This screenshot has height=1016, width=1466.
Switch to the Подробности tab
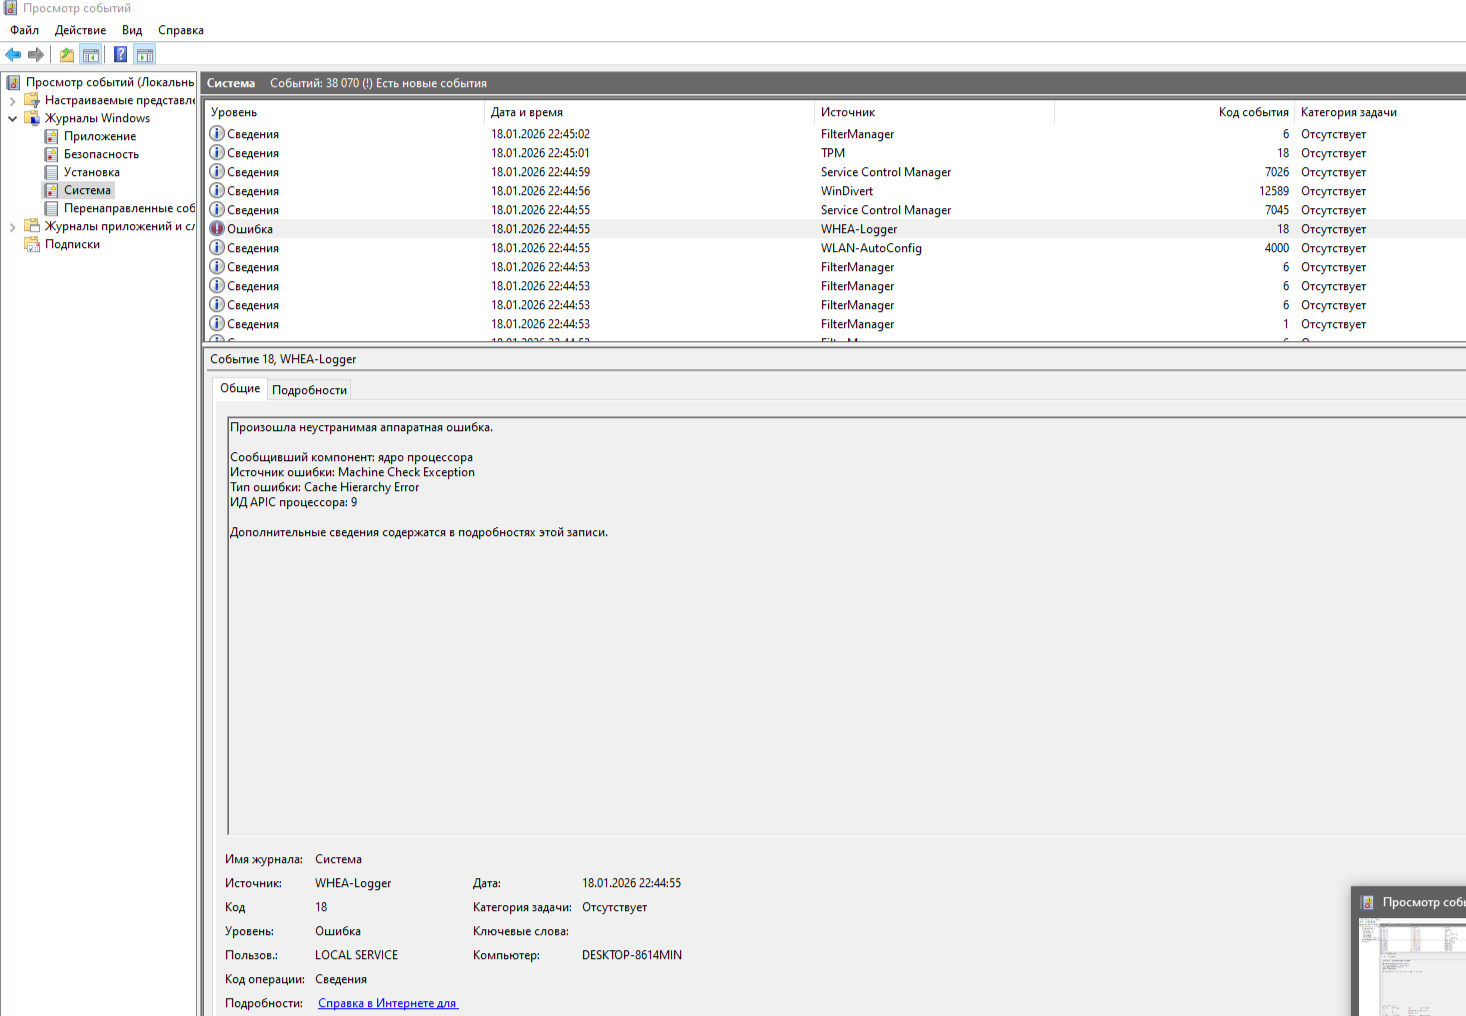[309, 390]
